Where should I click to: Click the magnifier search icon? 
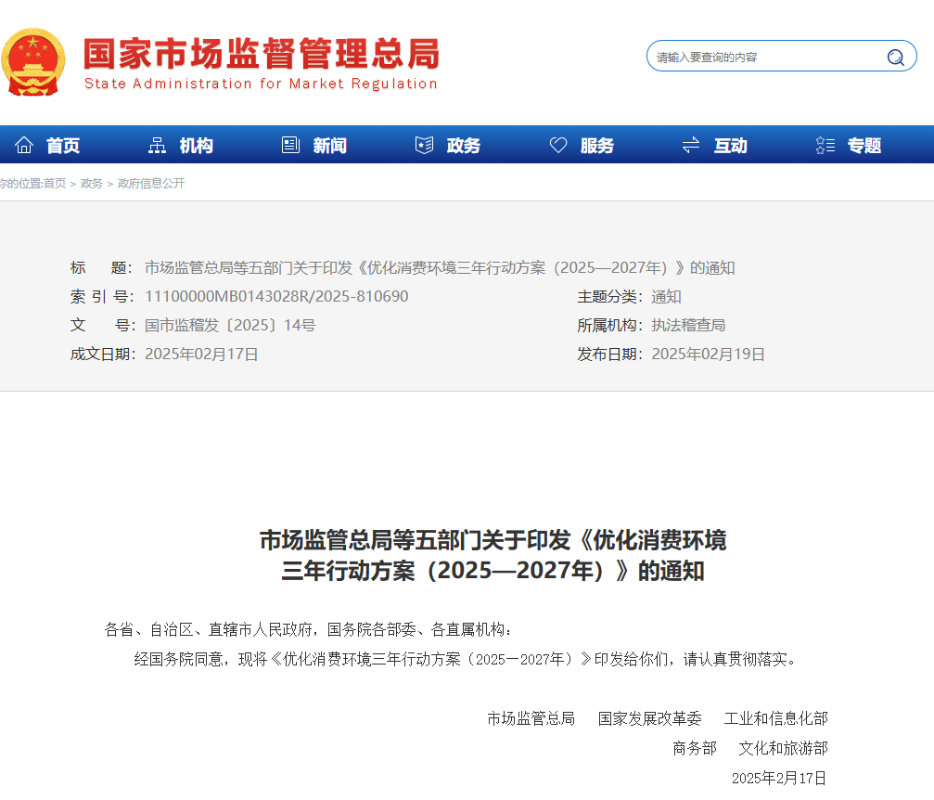(895, 57)
